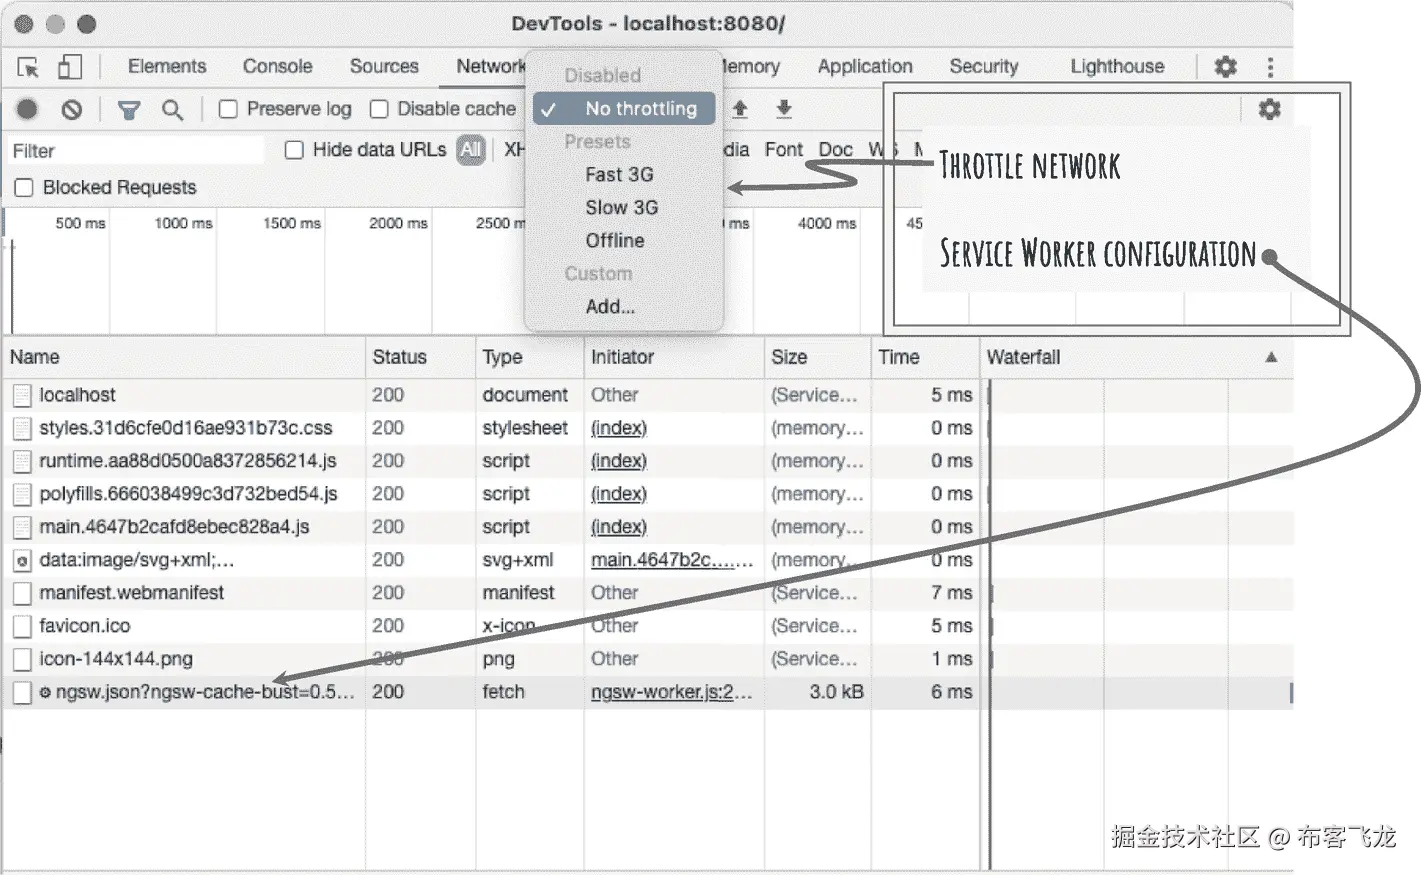The image size is (1421, 875).
Task: Click the file icon beside manifest.webmanifest
Action: click(22, 594)
